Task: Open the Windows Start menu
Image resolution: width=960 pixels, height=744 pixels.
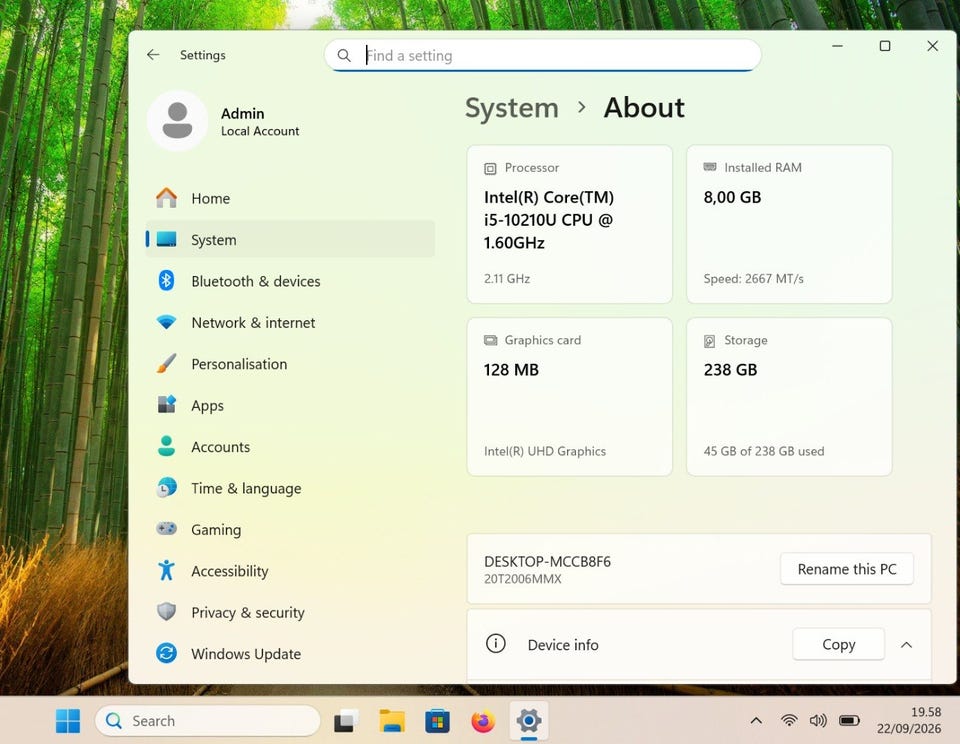Action: click(68, 721)
